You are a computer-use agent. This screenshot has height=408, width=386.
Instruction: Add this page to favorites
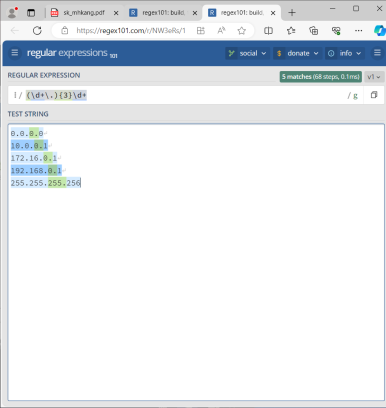[242, 31]
